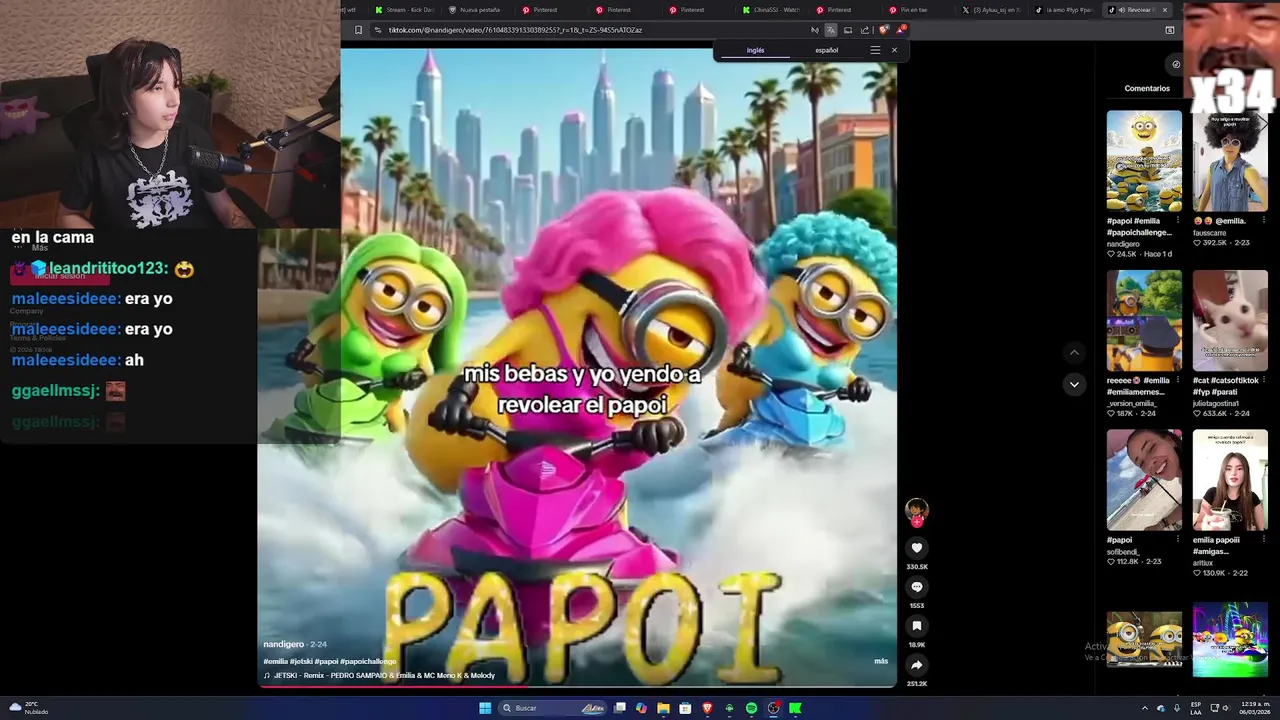The height and width of the screenshot is (720, 1280).
Task: Open comments via speech bubble icon
Action: [917, 587]
